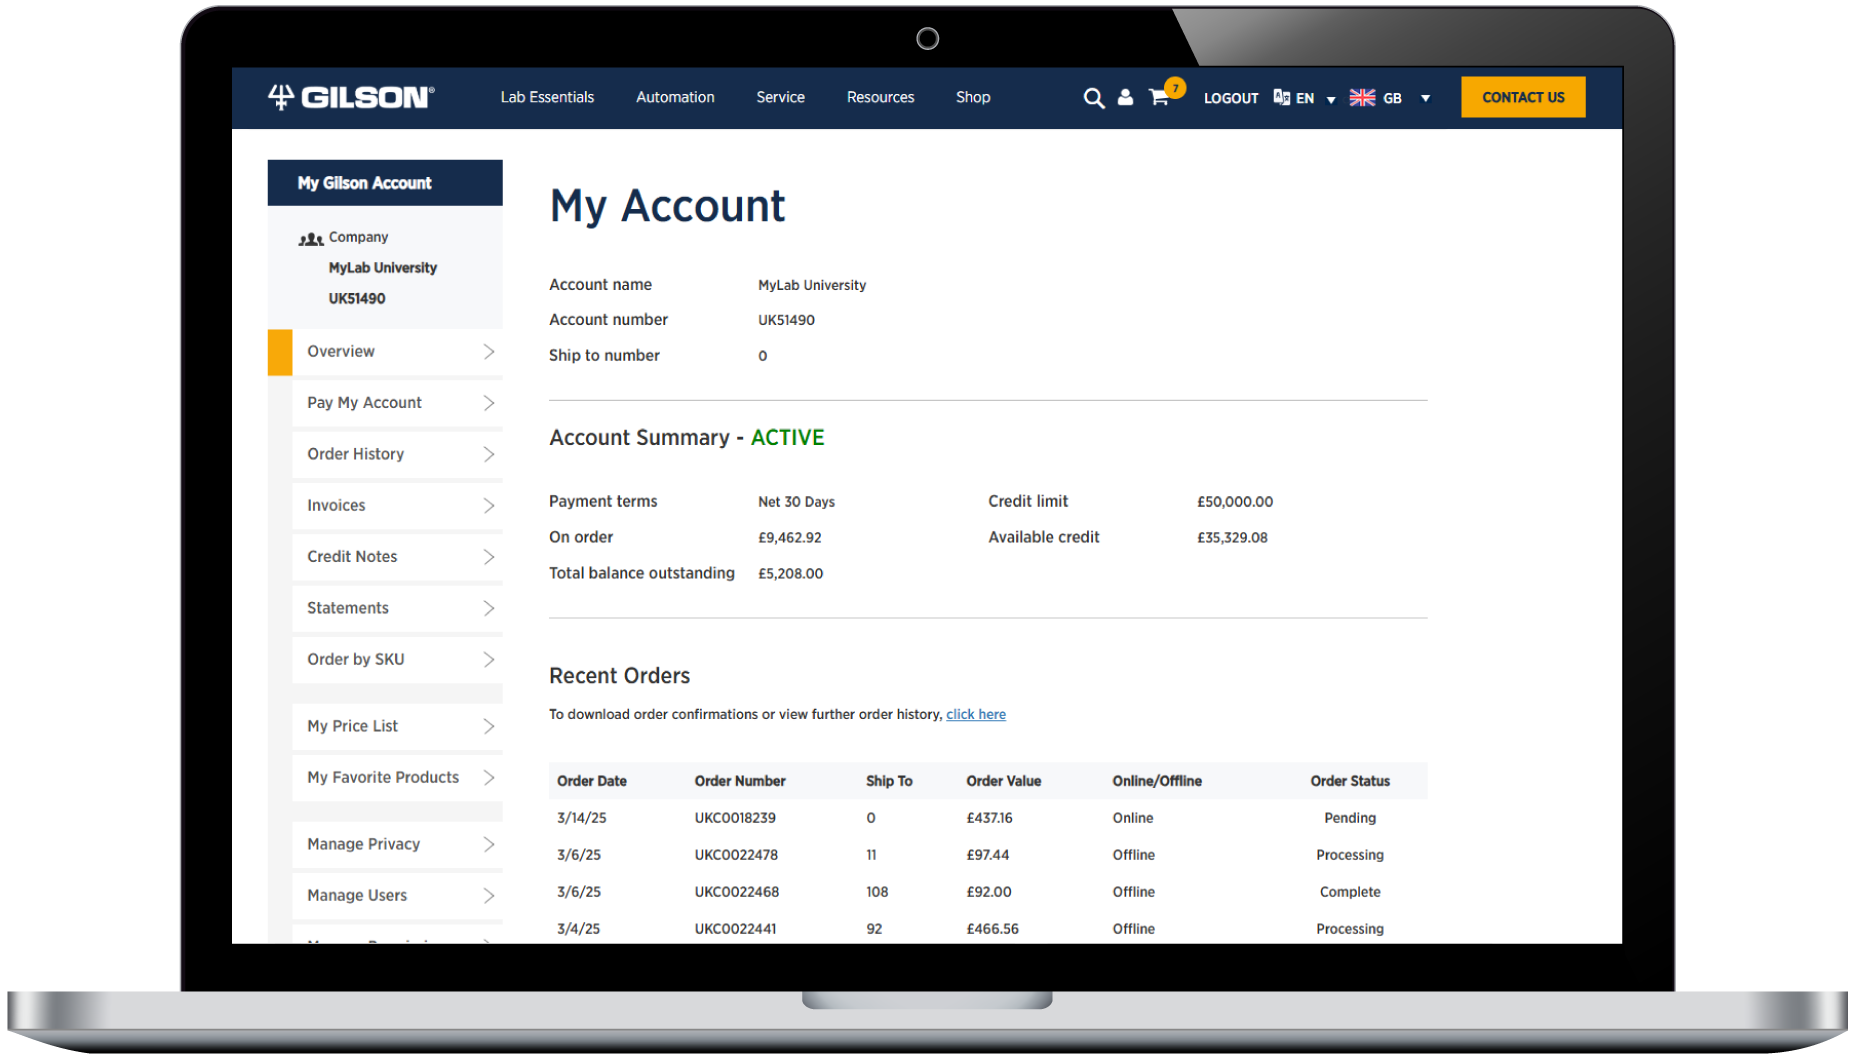Open the EN language dropdown arrow
This screenshot has width=1854, height=1056.
click(1331, 99)
